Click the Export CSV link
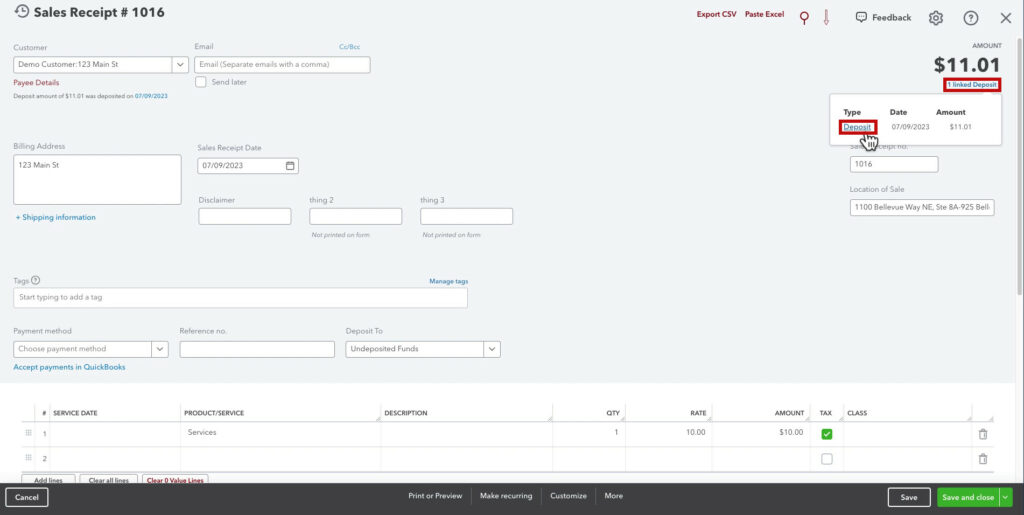The image size is (1024, 515). (716, 14)
